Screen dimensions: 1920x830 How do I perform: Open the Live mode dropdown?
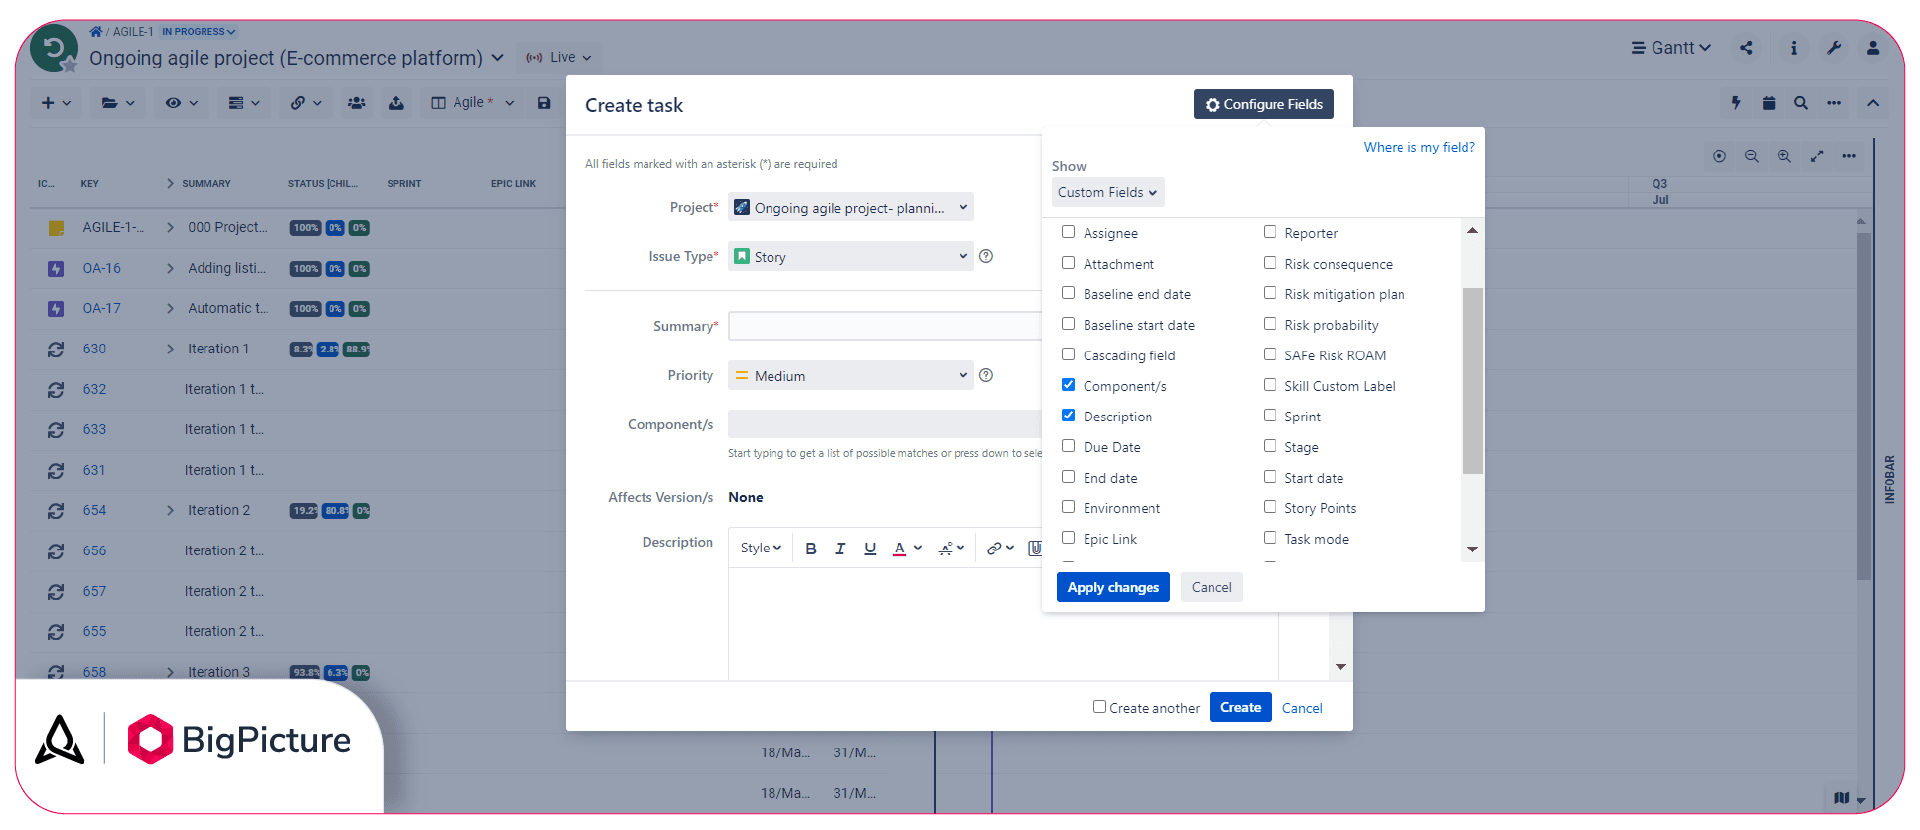coord(559,58)
